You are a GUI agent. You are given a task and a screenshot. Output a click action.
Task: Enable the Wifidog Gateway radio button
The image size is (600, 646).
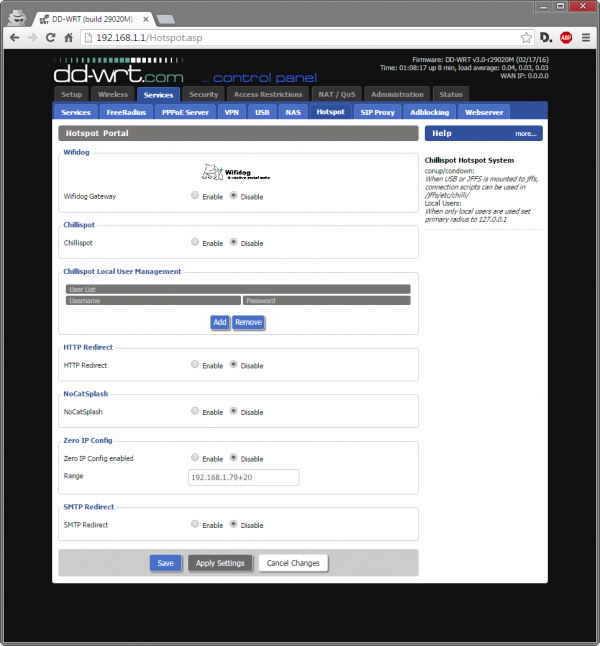(195, 196)
